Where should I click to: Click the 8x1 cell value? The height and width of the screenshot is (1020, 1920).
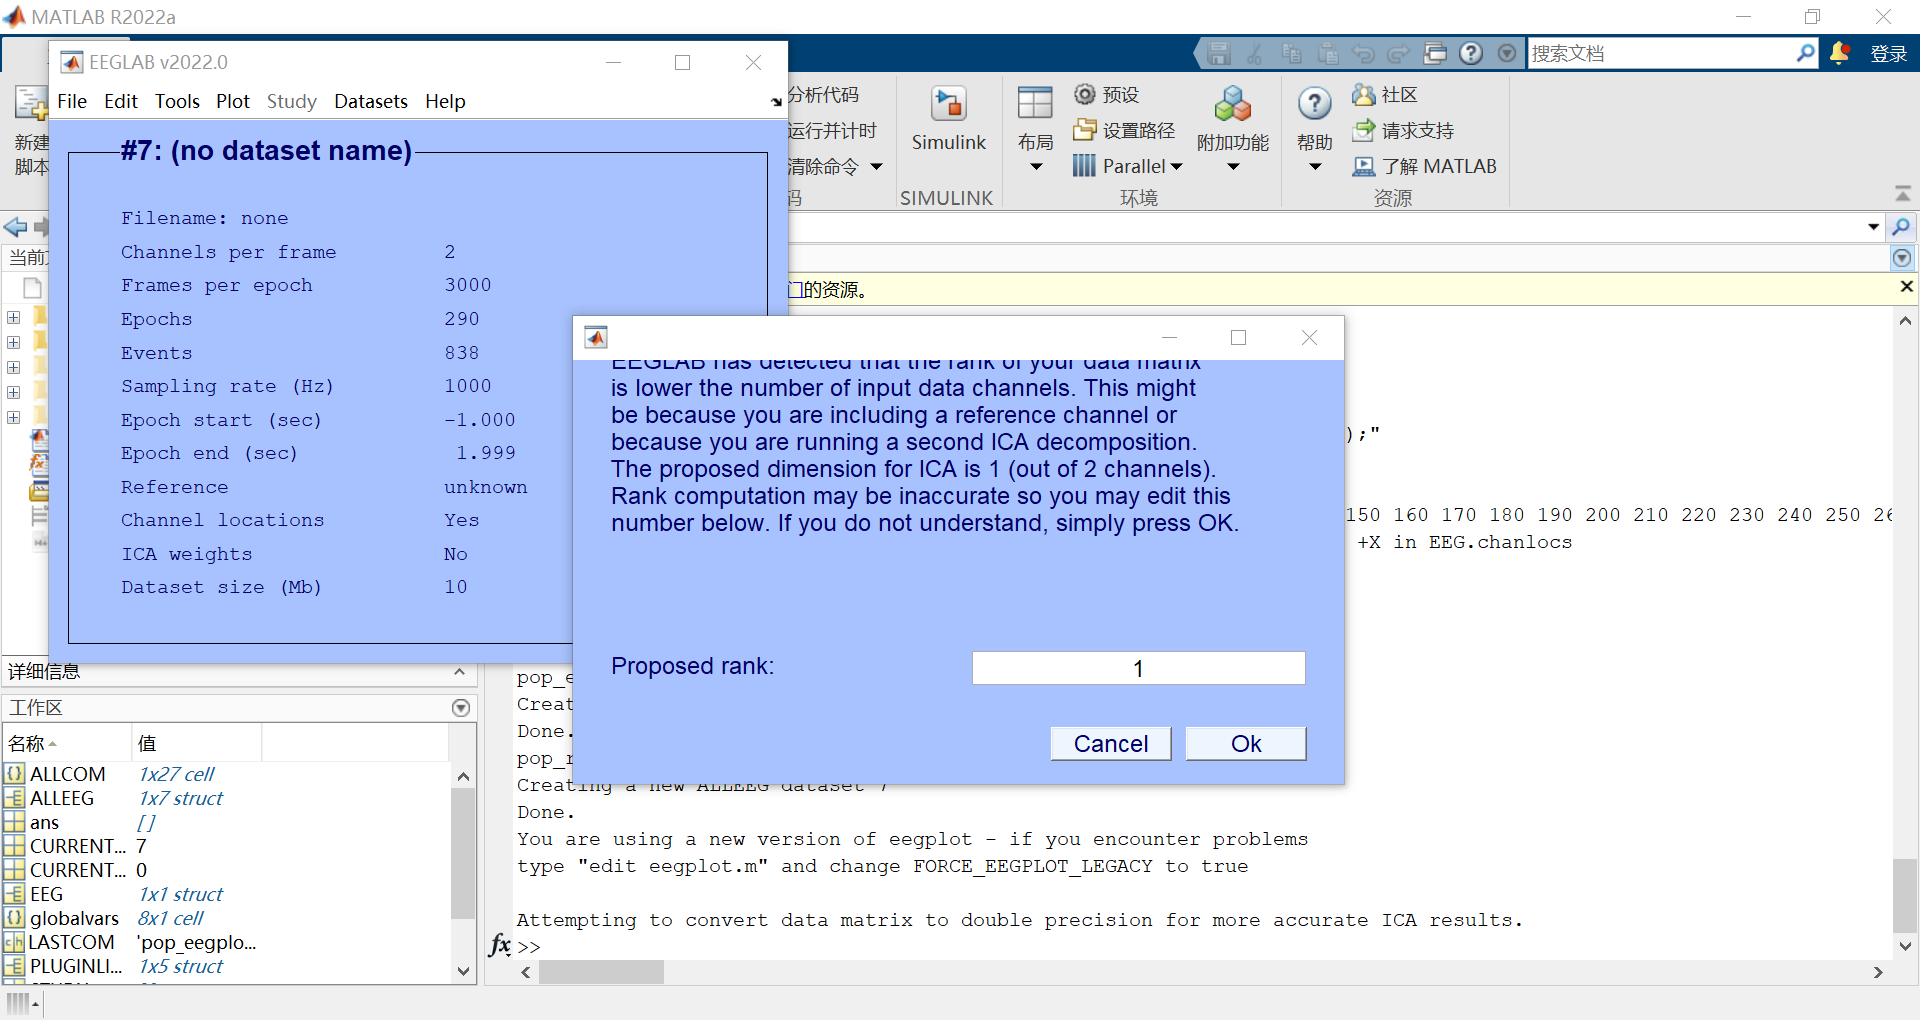tap(170, 918)
